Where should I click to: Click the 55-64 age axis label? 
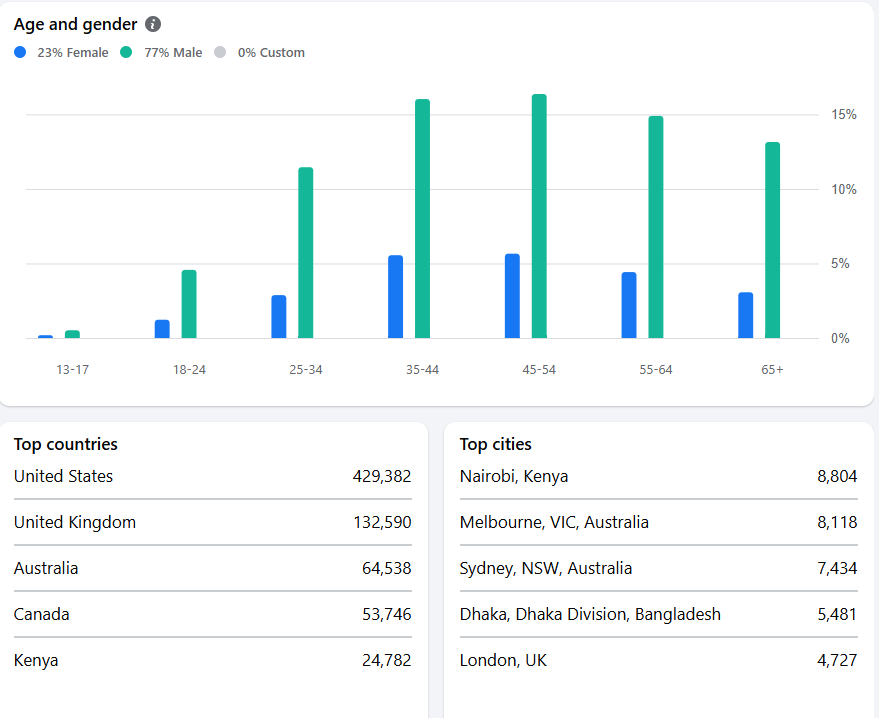[655, 370]
